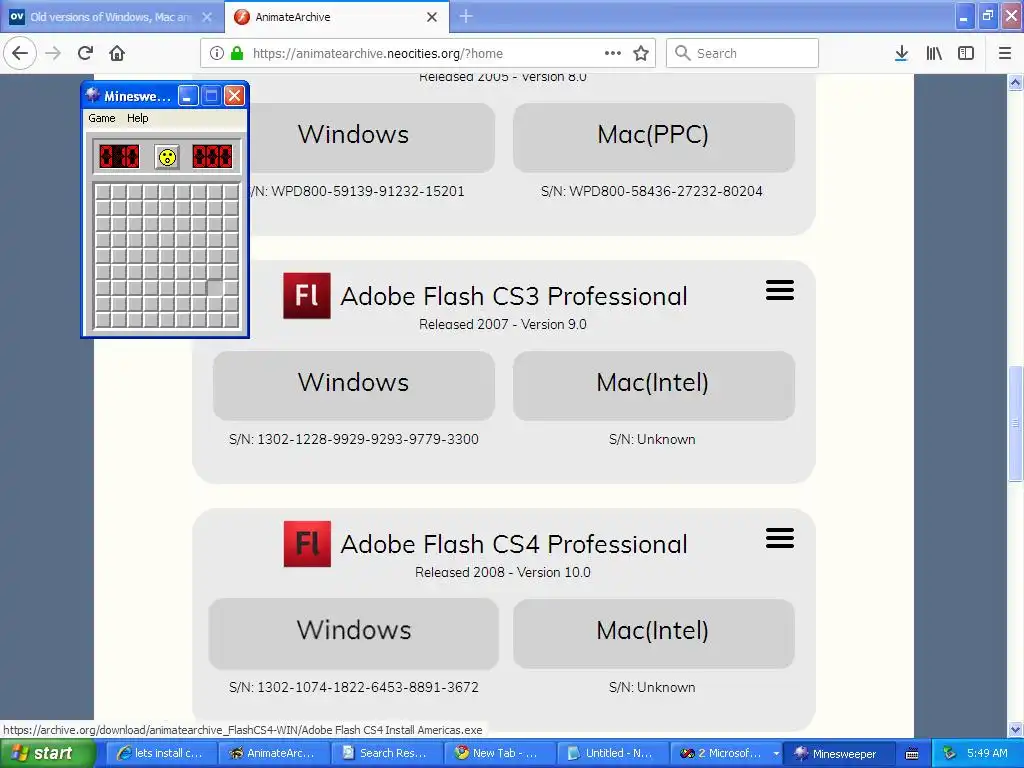
Task: Click the Minesweeper smiley face reset button
Action: point(167,157)
